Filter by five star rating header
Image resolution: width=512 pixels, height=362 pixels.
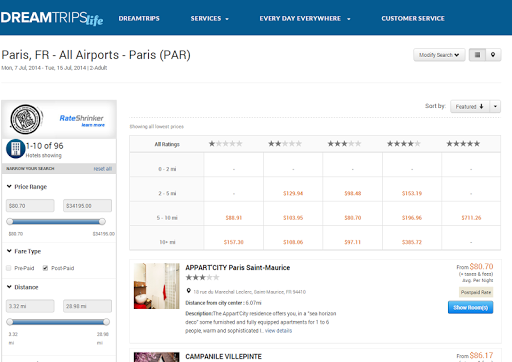pos(463,144)
